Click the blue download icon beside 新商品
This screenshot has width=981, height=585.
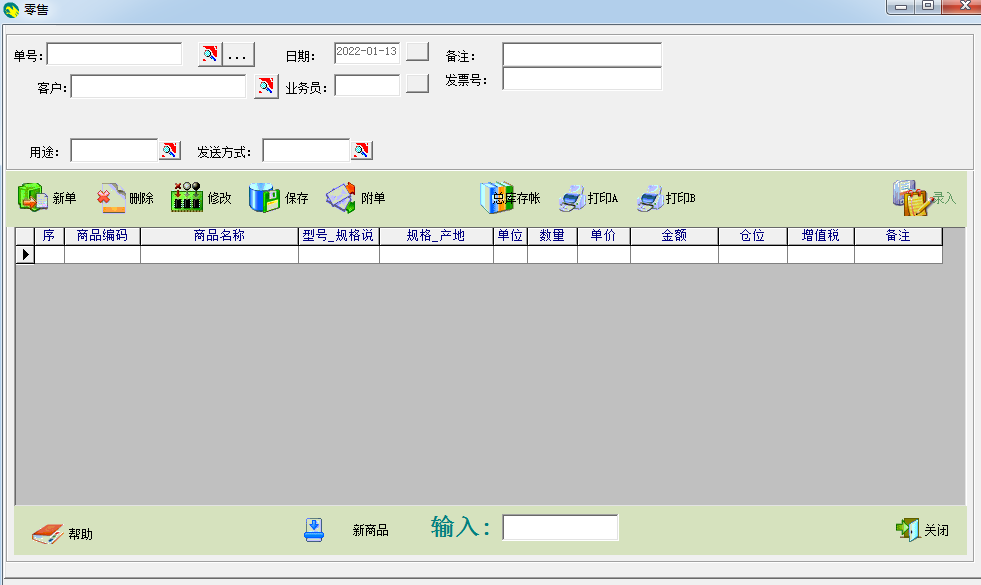click(x=314, y=530)
